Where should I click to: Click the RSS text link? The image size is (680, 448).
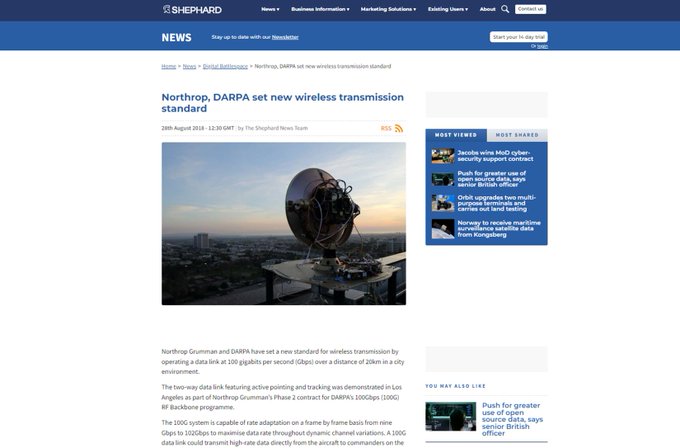pos(386,128)
